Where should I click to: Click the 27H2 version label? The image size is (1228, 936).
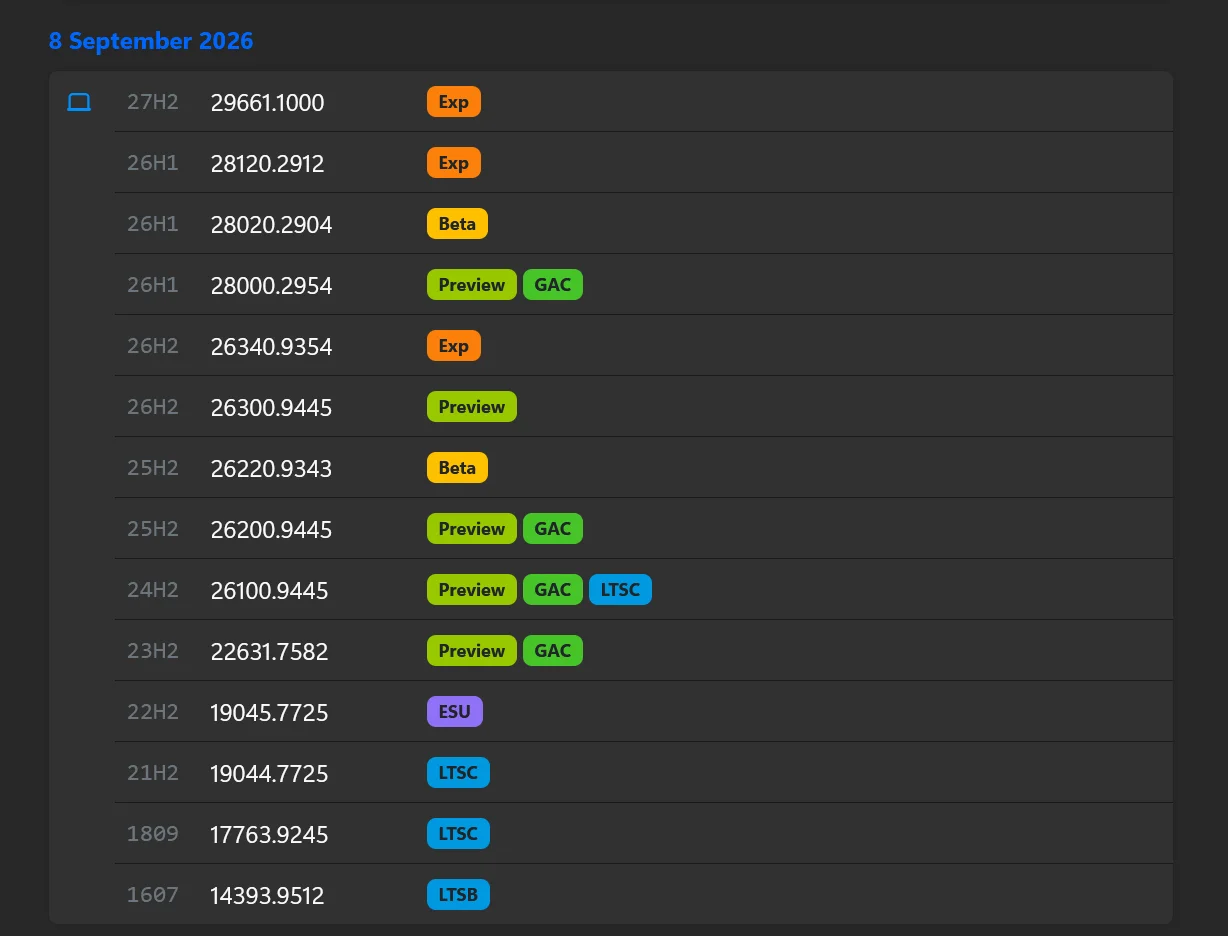coord(153,102)
